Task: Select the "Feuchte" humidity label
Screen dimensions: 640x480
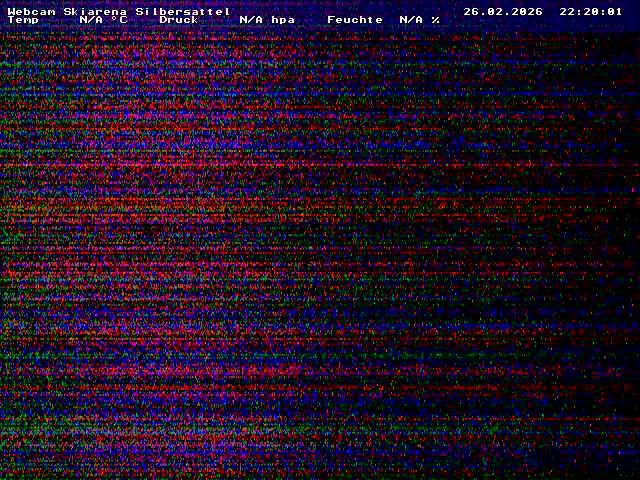Action: coord(355,20)
